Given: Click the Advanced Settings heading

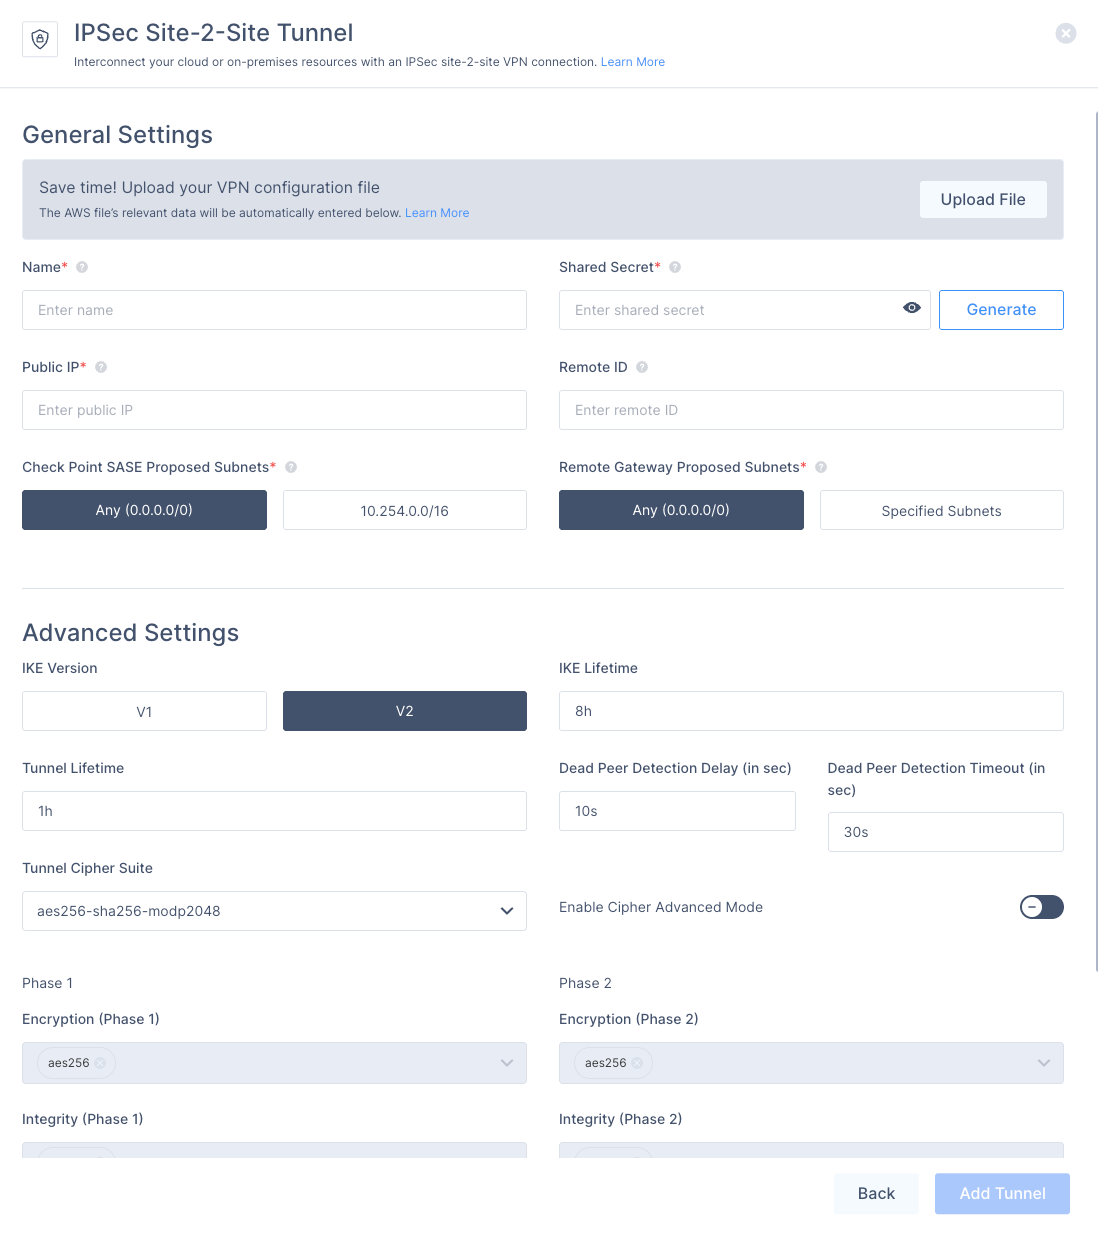Looking at the screenshot, I should [x=131, y=633].
